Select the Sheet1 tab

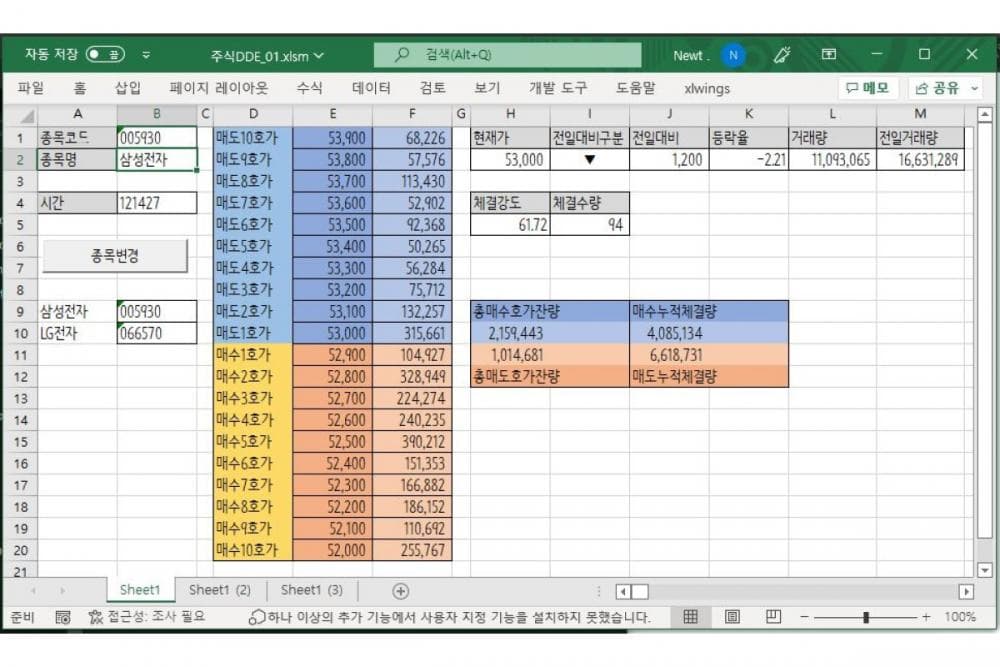[140, 590]
